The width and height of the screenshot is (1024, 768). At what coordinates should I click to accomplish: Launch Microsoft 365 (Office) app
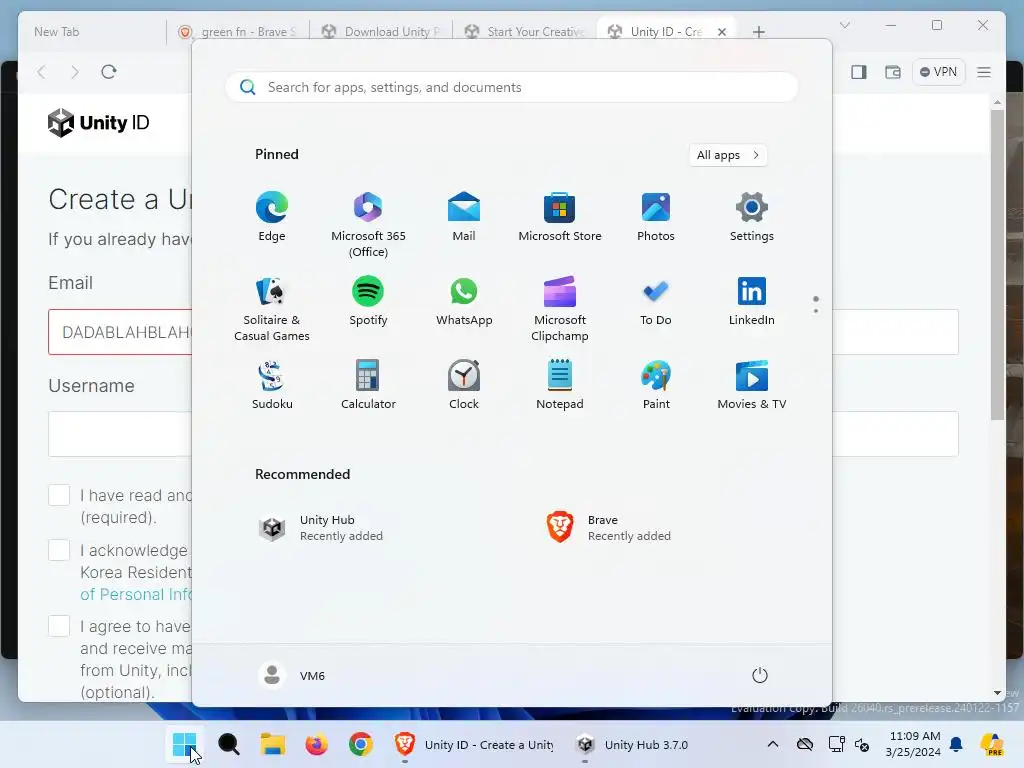[x=368, y=225]
